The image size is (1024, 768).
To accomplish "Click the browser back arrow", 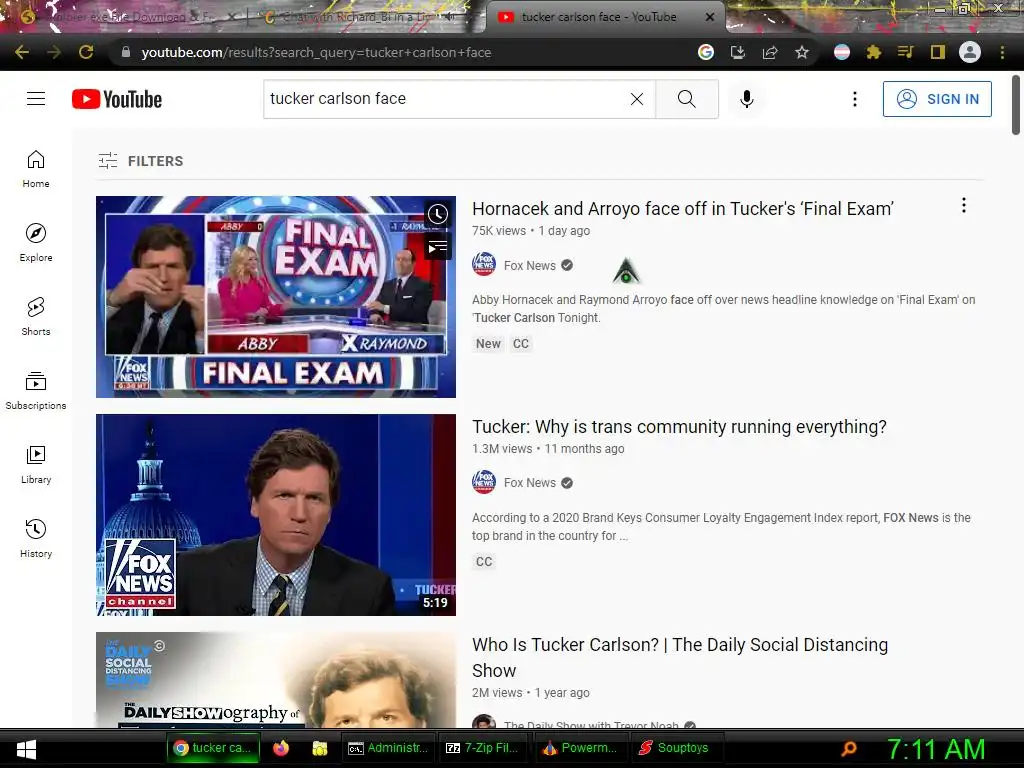I will (x=22, y=52).
